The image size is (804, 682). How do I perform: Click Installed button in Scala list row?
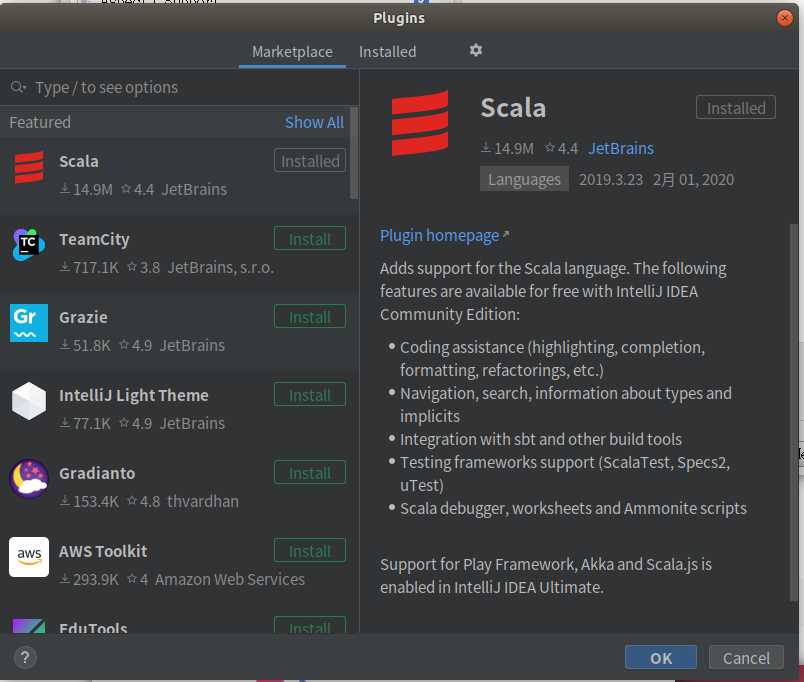coord(310,161)
